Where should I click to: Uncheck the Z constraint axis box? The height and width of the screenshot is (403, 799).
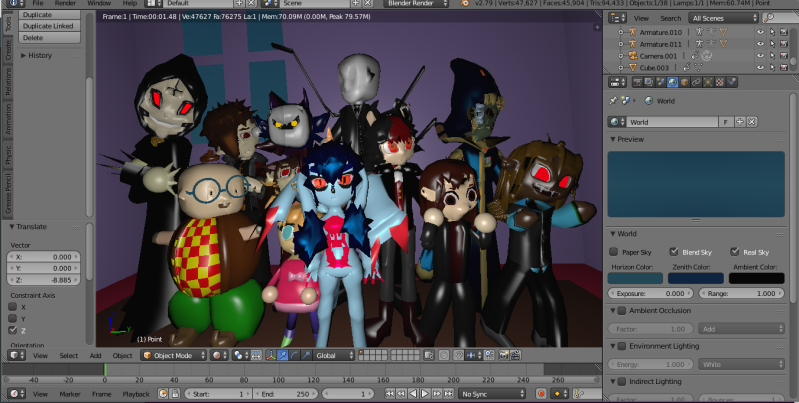point(13,330)
